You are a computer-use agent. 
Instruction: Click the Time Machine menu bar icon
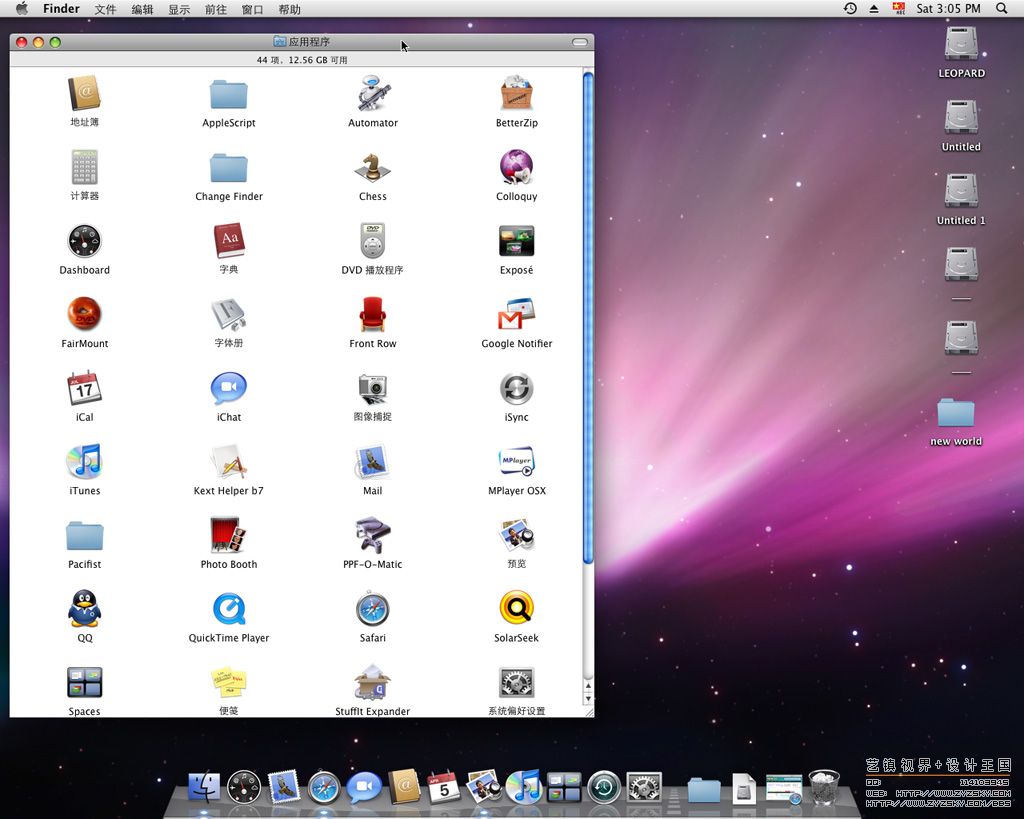coord(850,8)
